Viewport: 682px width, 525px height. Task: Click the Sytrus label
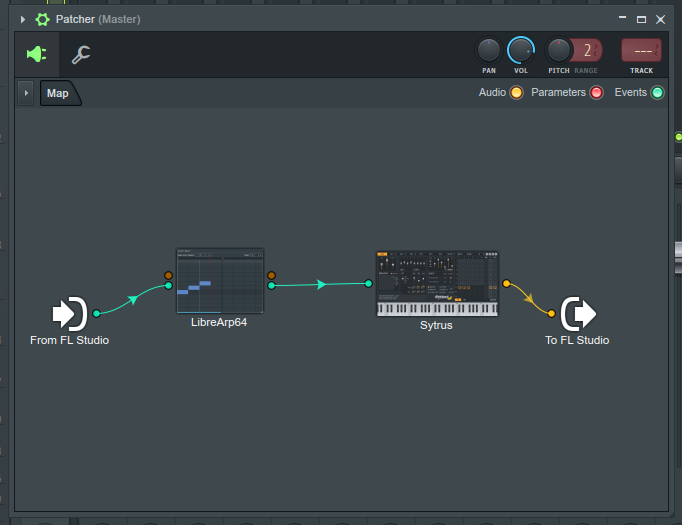click(436, 325)
